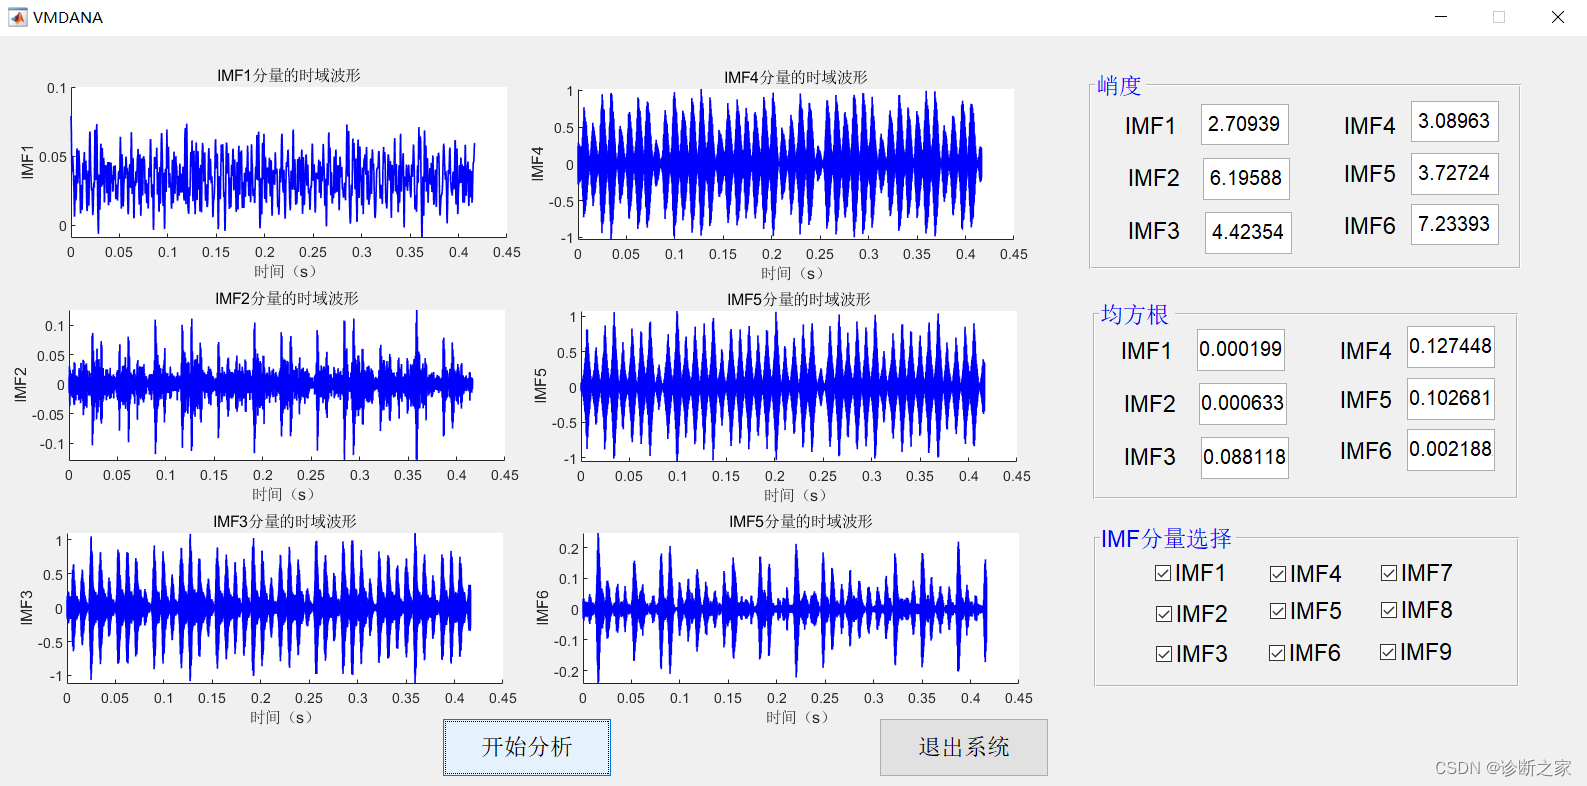Select the kurtosis IMF1 field 2.70939
This screenshot has height=786, width=1587.
[1245, 125]
